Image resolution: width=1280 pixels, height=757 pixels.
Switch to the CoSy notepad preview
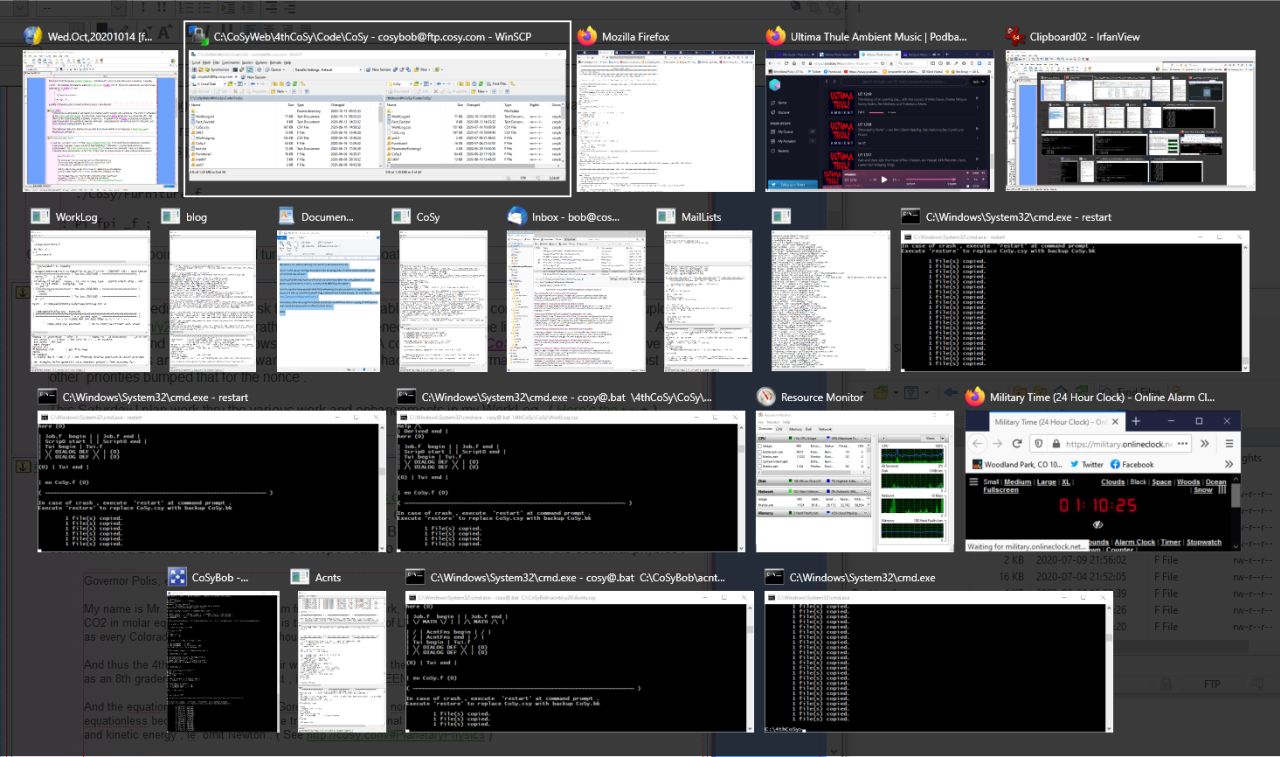coord(444,301)
